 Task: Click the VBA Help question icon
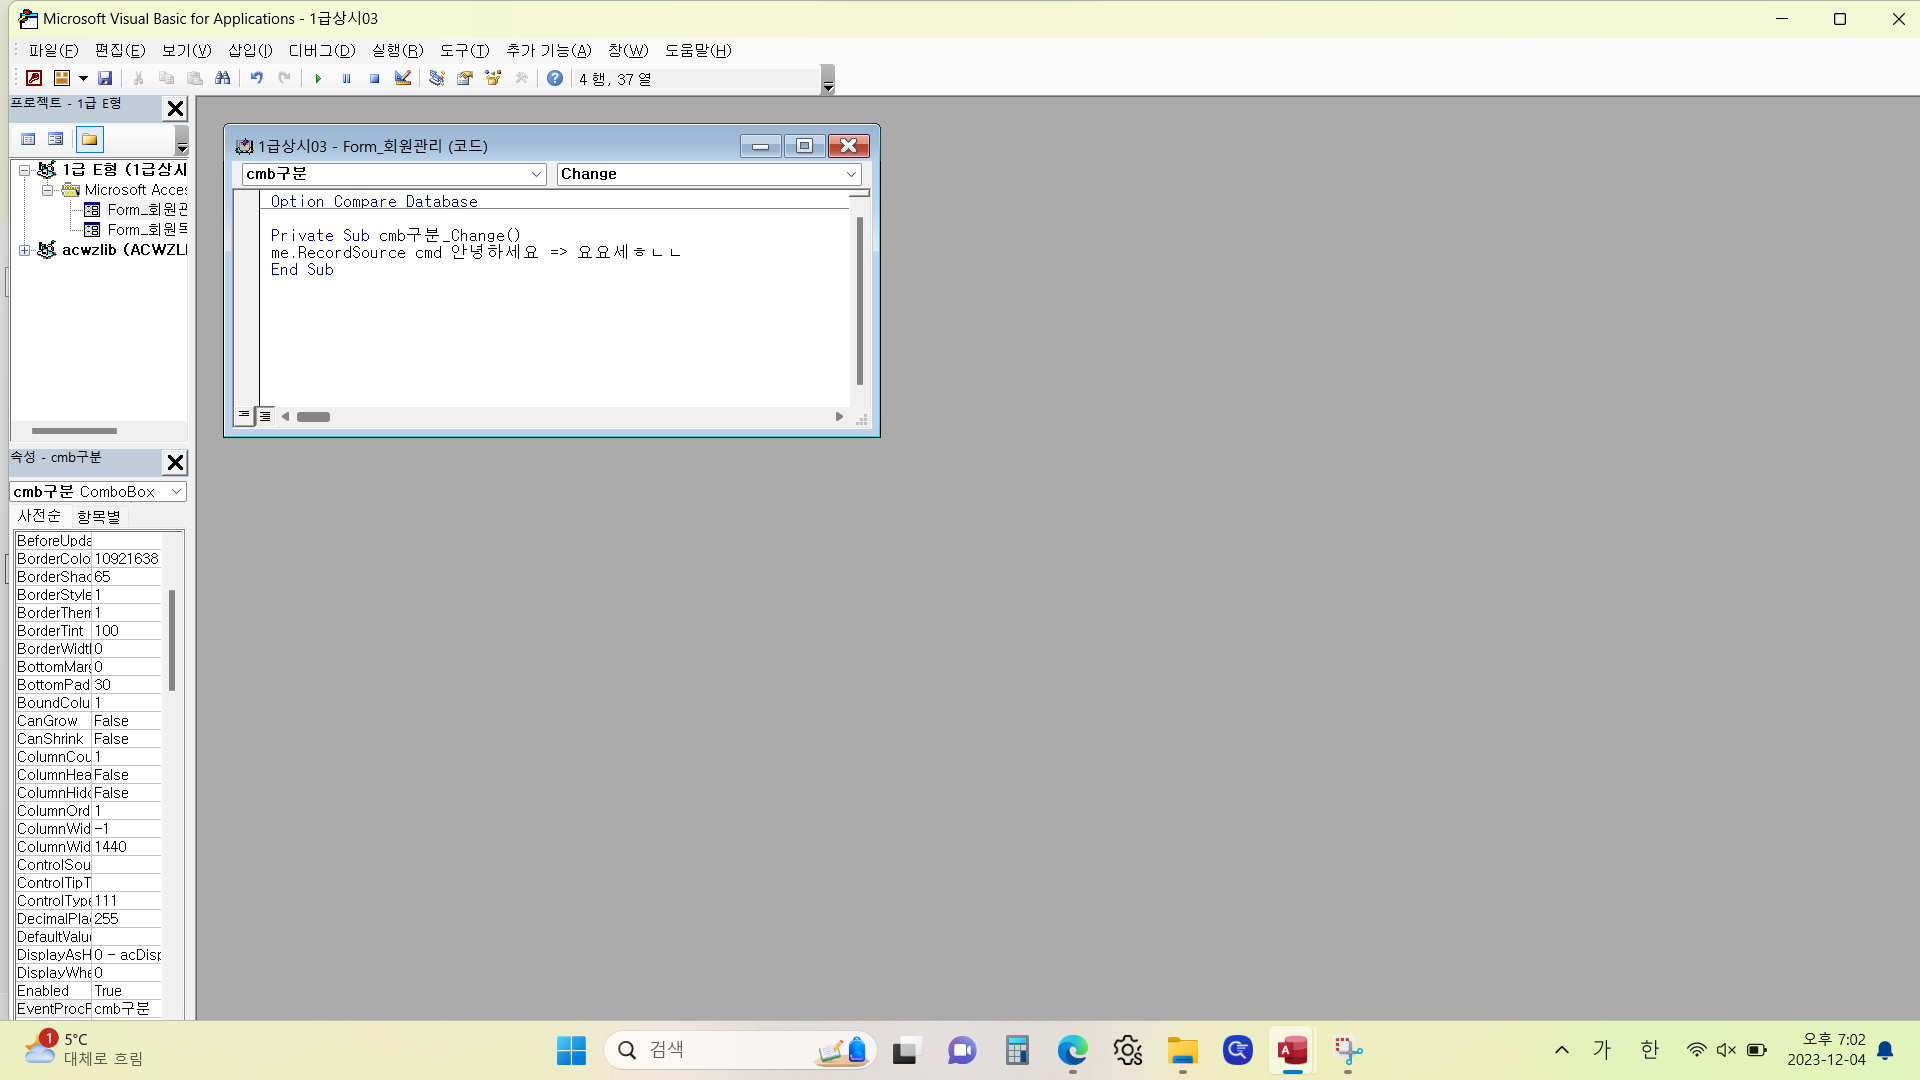555,78
